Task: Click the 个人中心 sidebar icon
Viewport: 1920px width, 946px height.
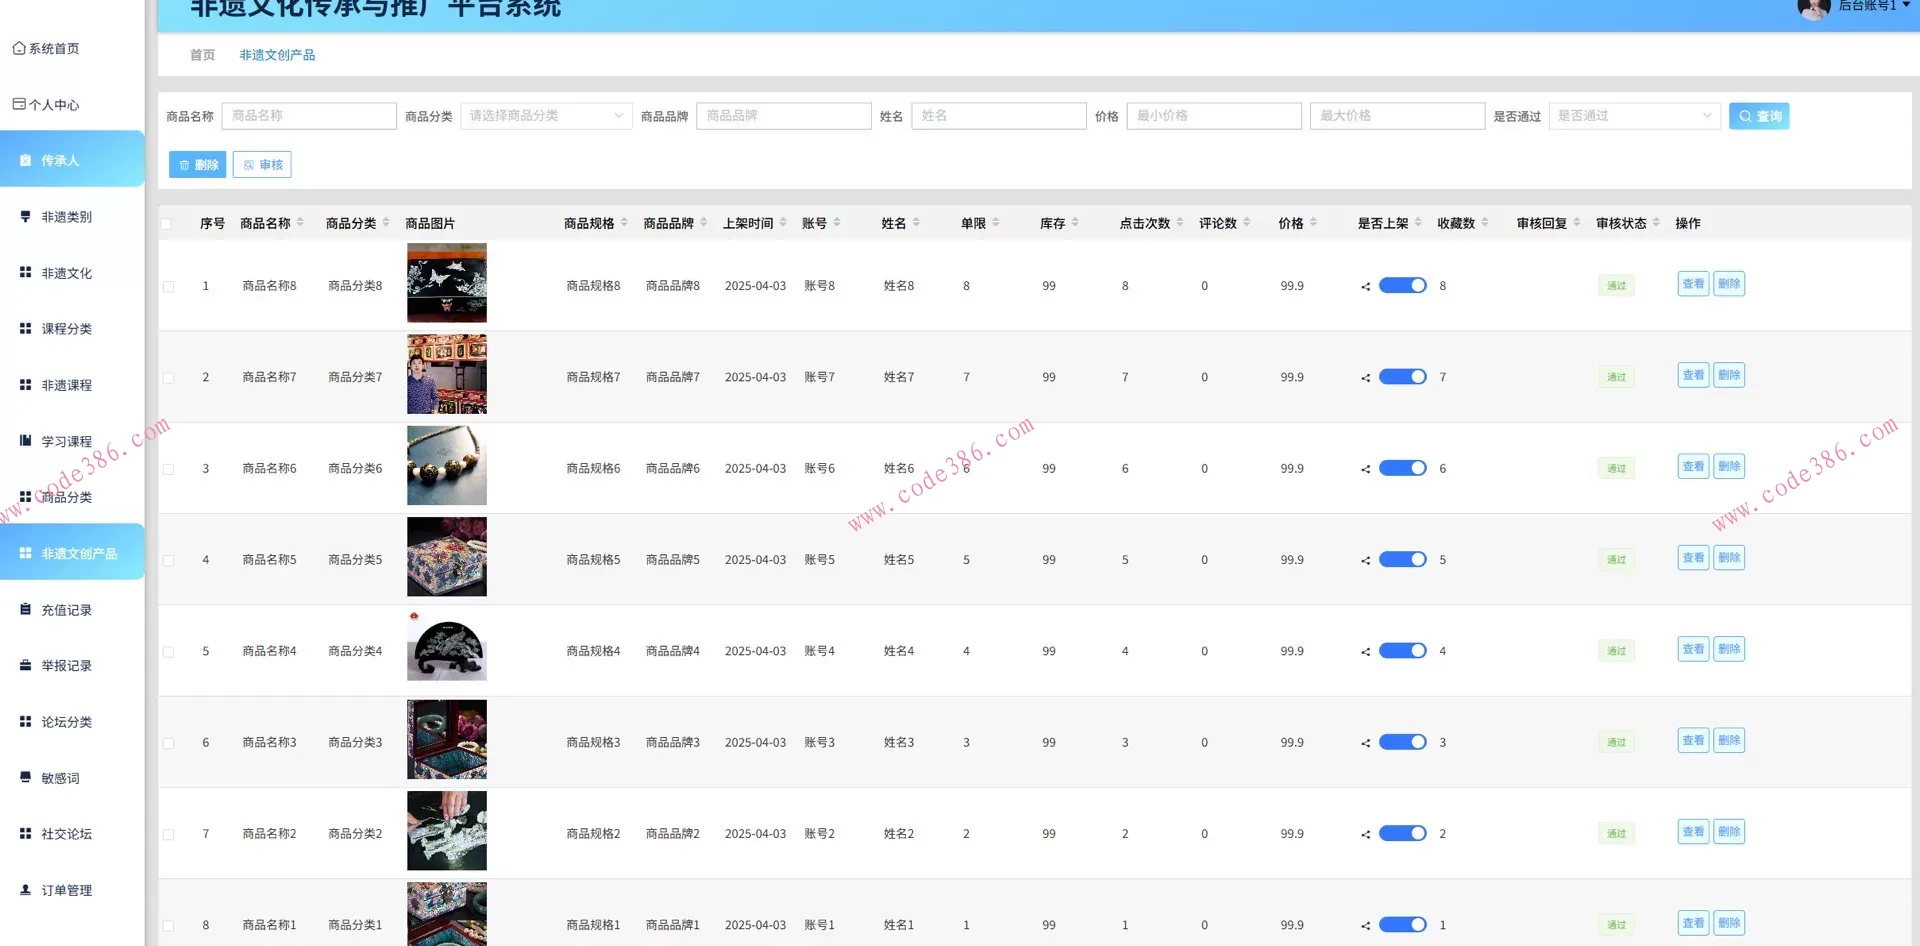Action: click(19, 104)
